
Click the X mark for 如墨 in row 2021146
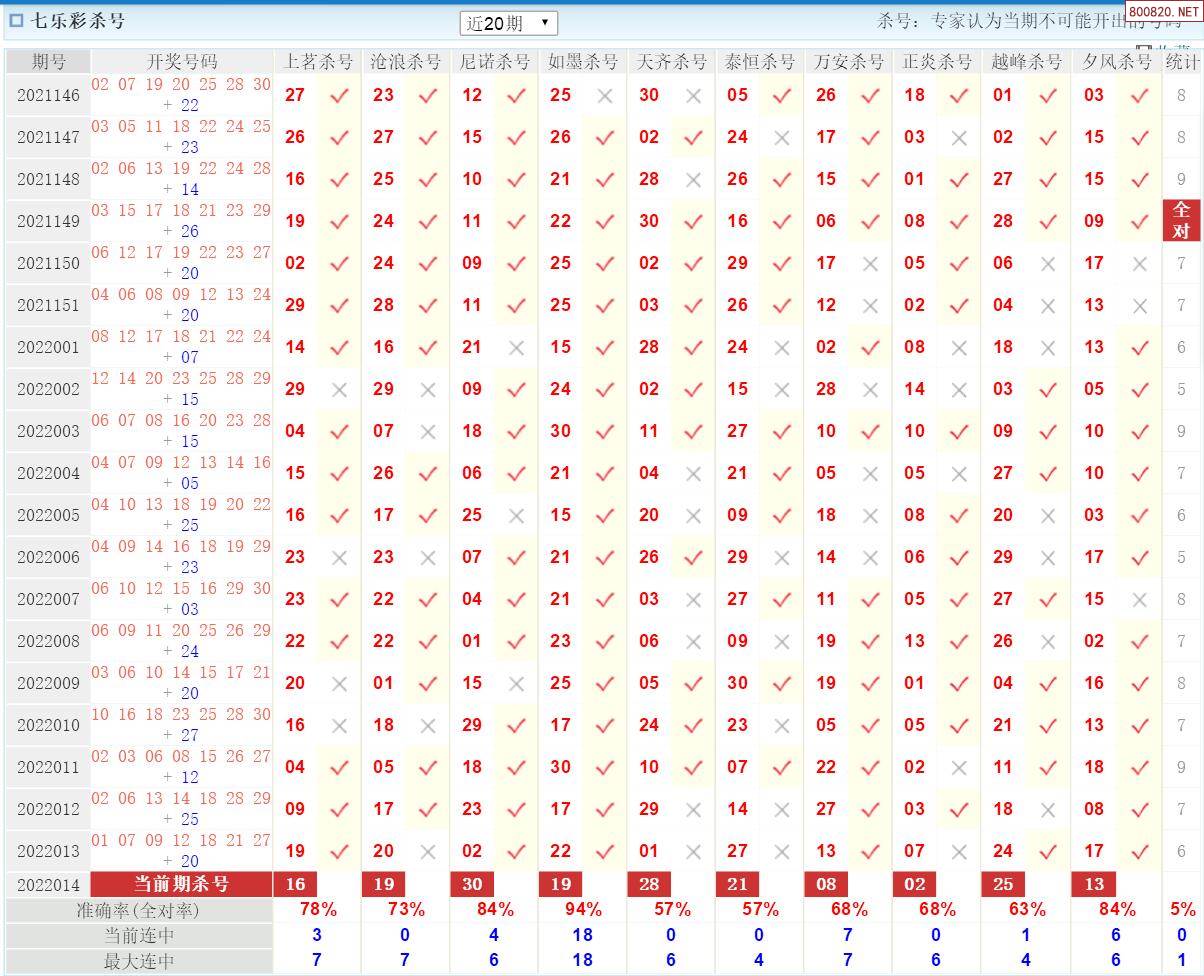tap(605, 96)
